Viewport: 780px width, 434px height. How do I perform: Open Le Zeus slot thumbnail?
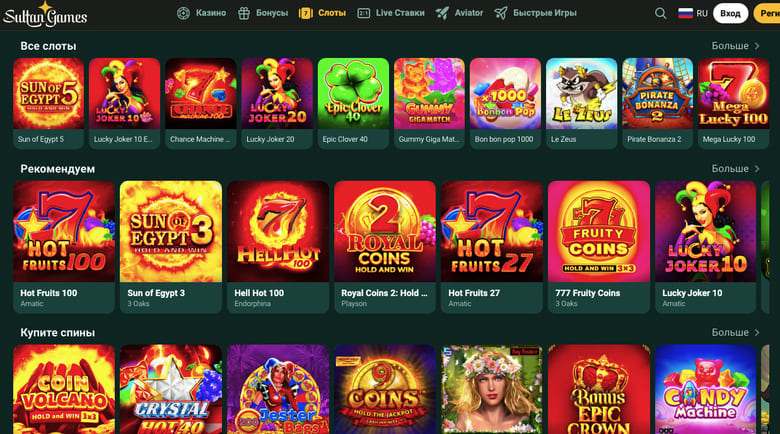tap(582, 103)
